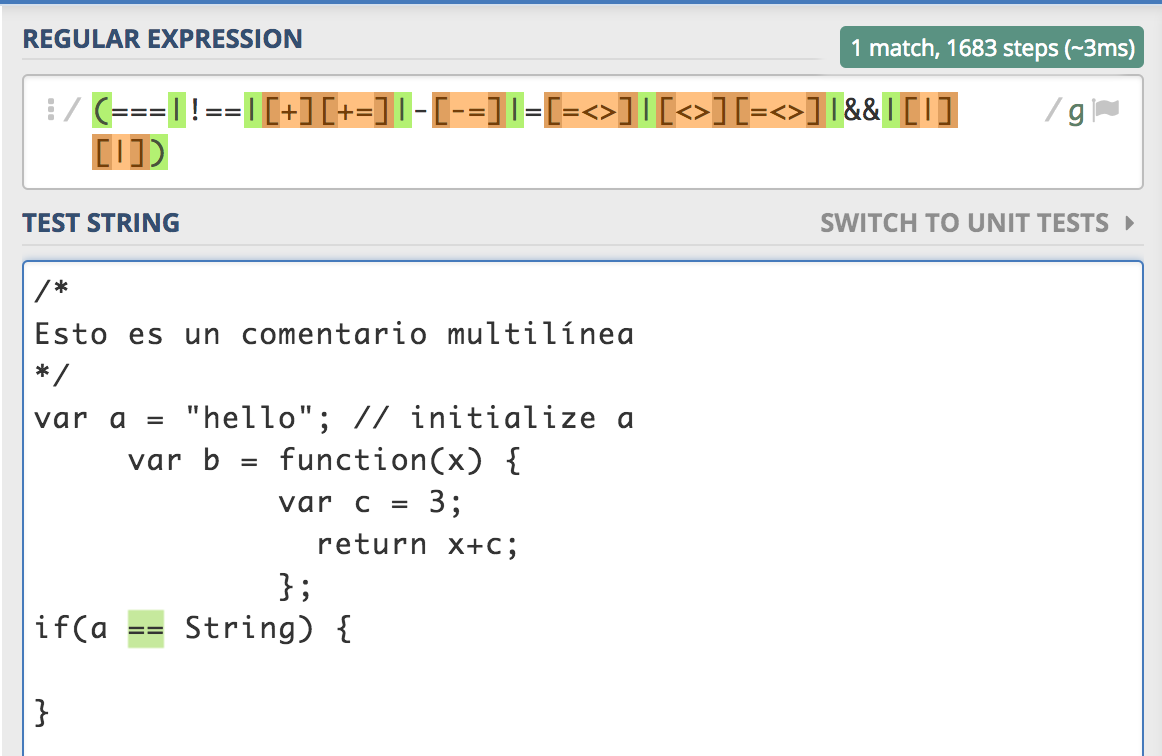Click the 'Esto es un comentario multilínea' line
The width and height of the screenshot is (1162, 756).
pos(334,334)
